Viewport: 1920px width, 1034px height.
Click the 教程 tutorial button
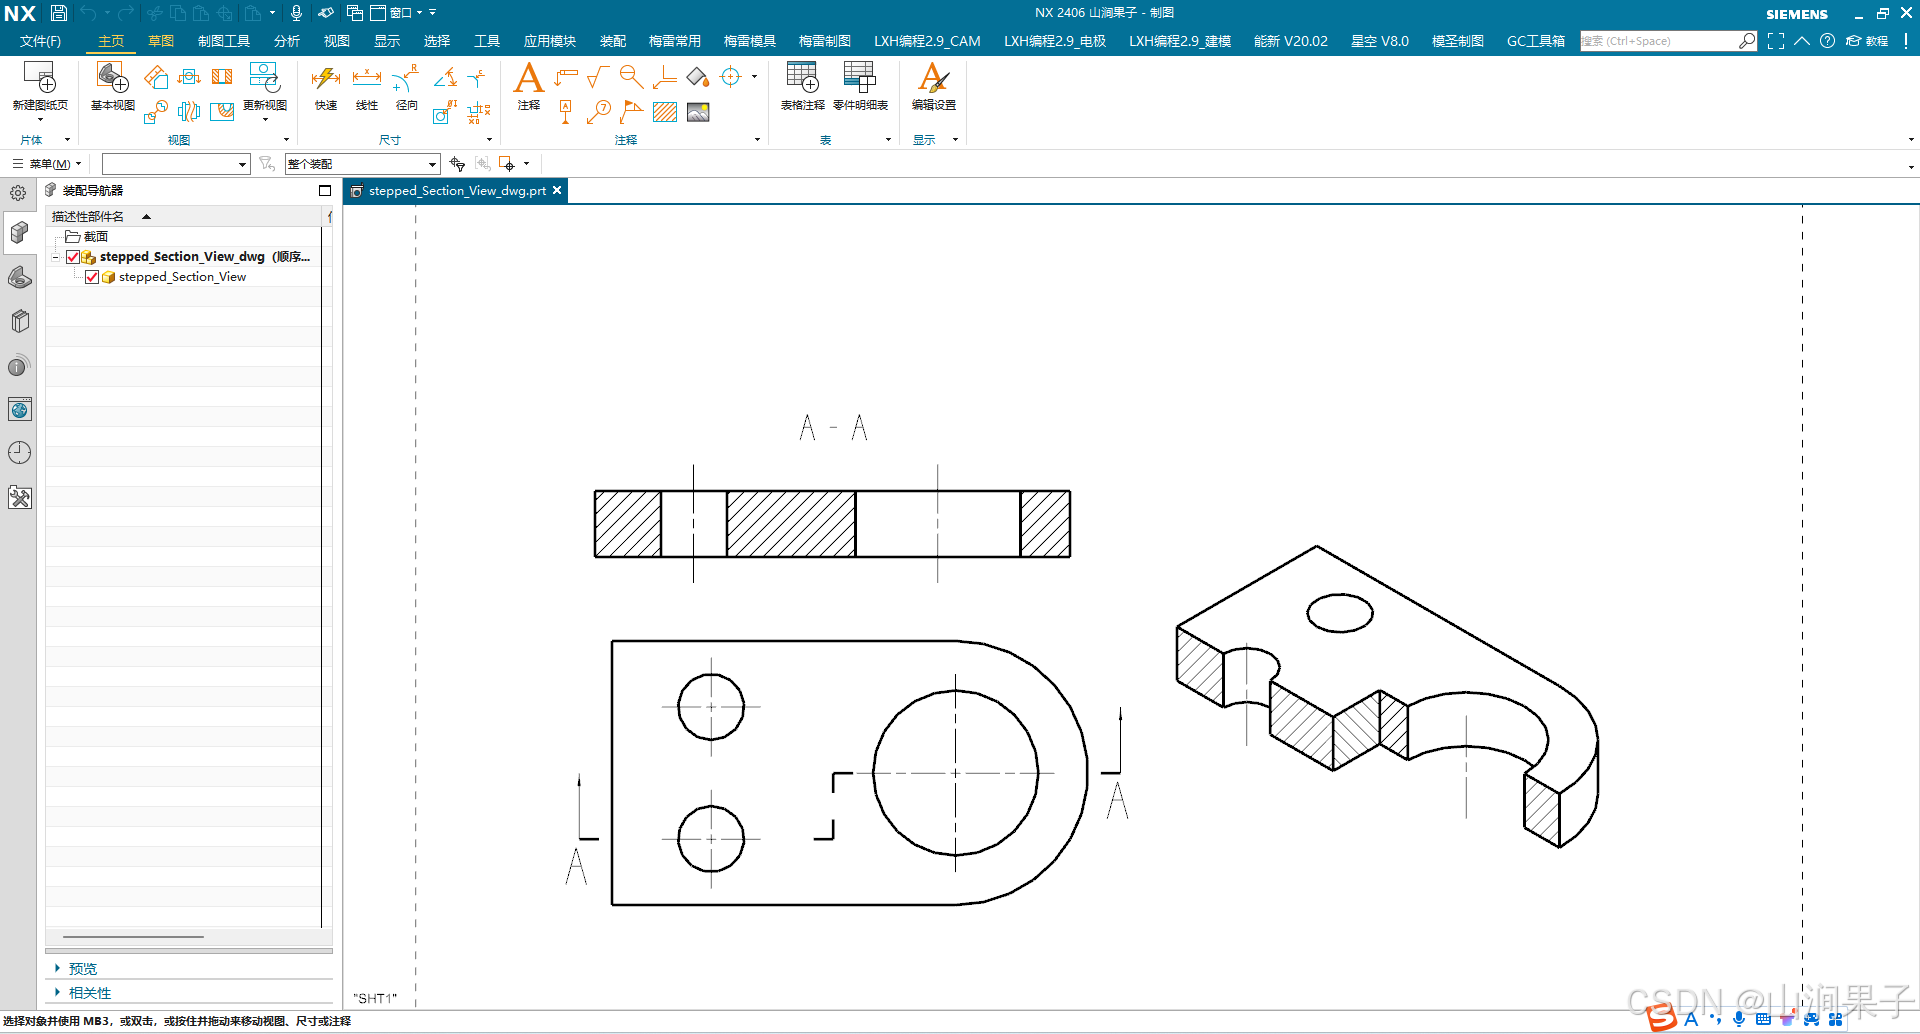pos(1868,41)
